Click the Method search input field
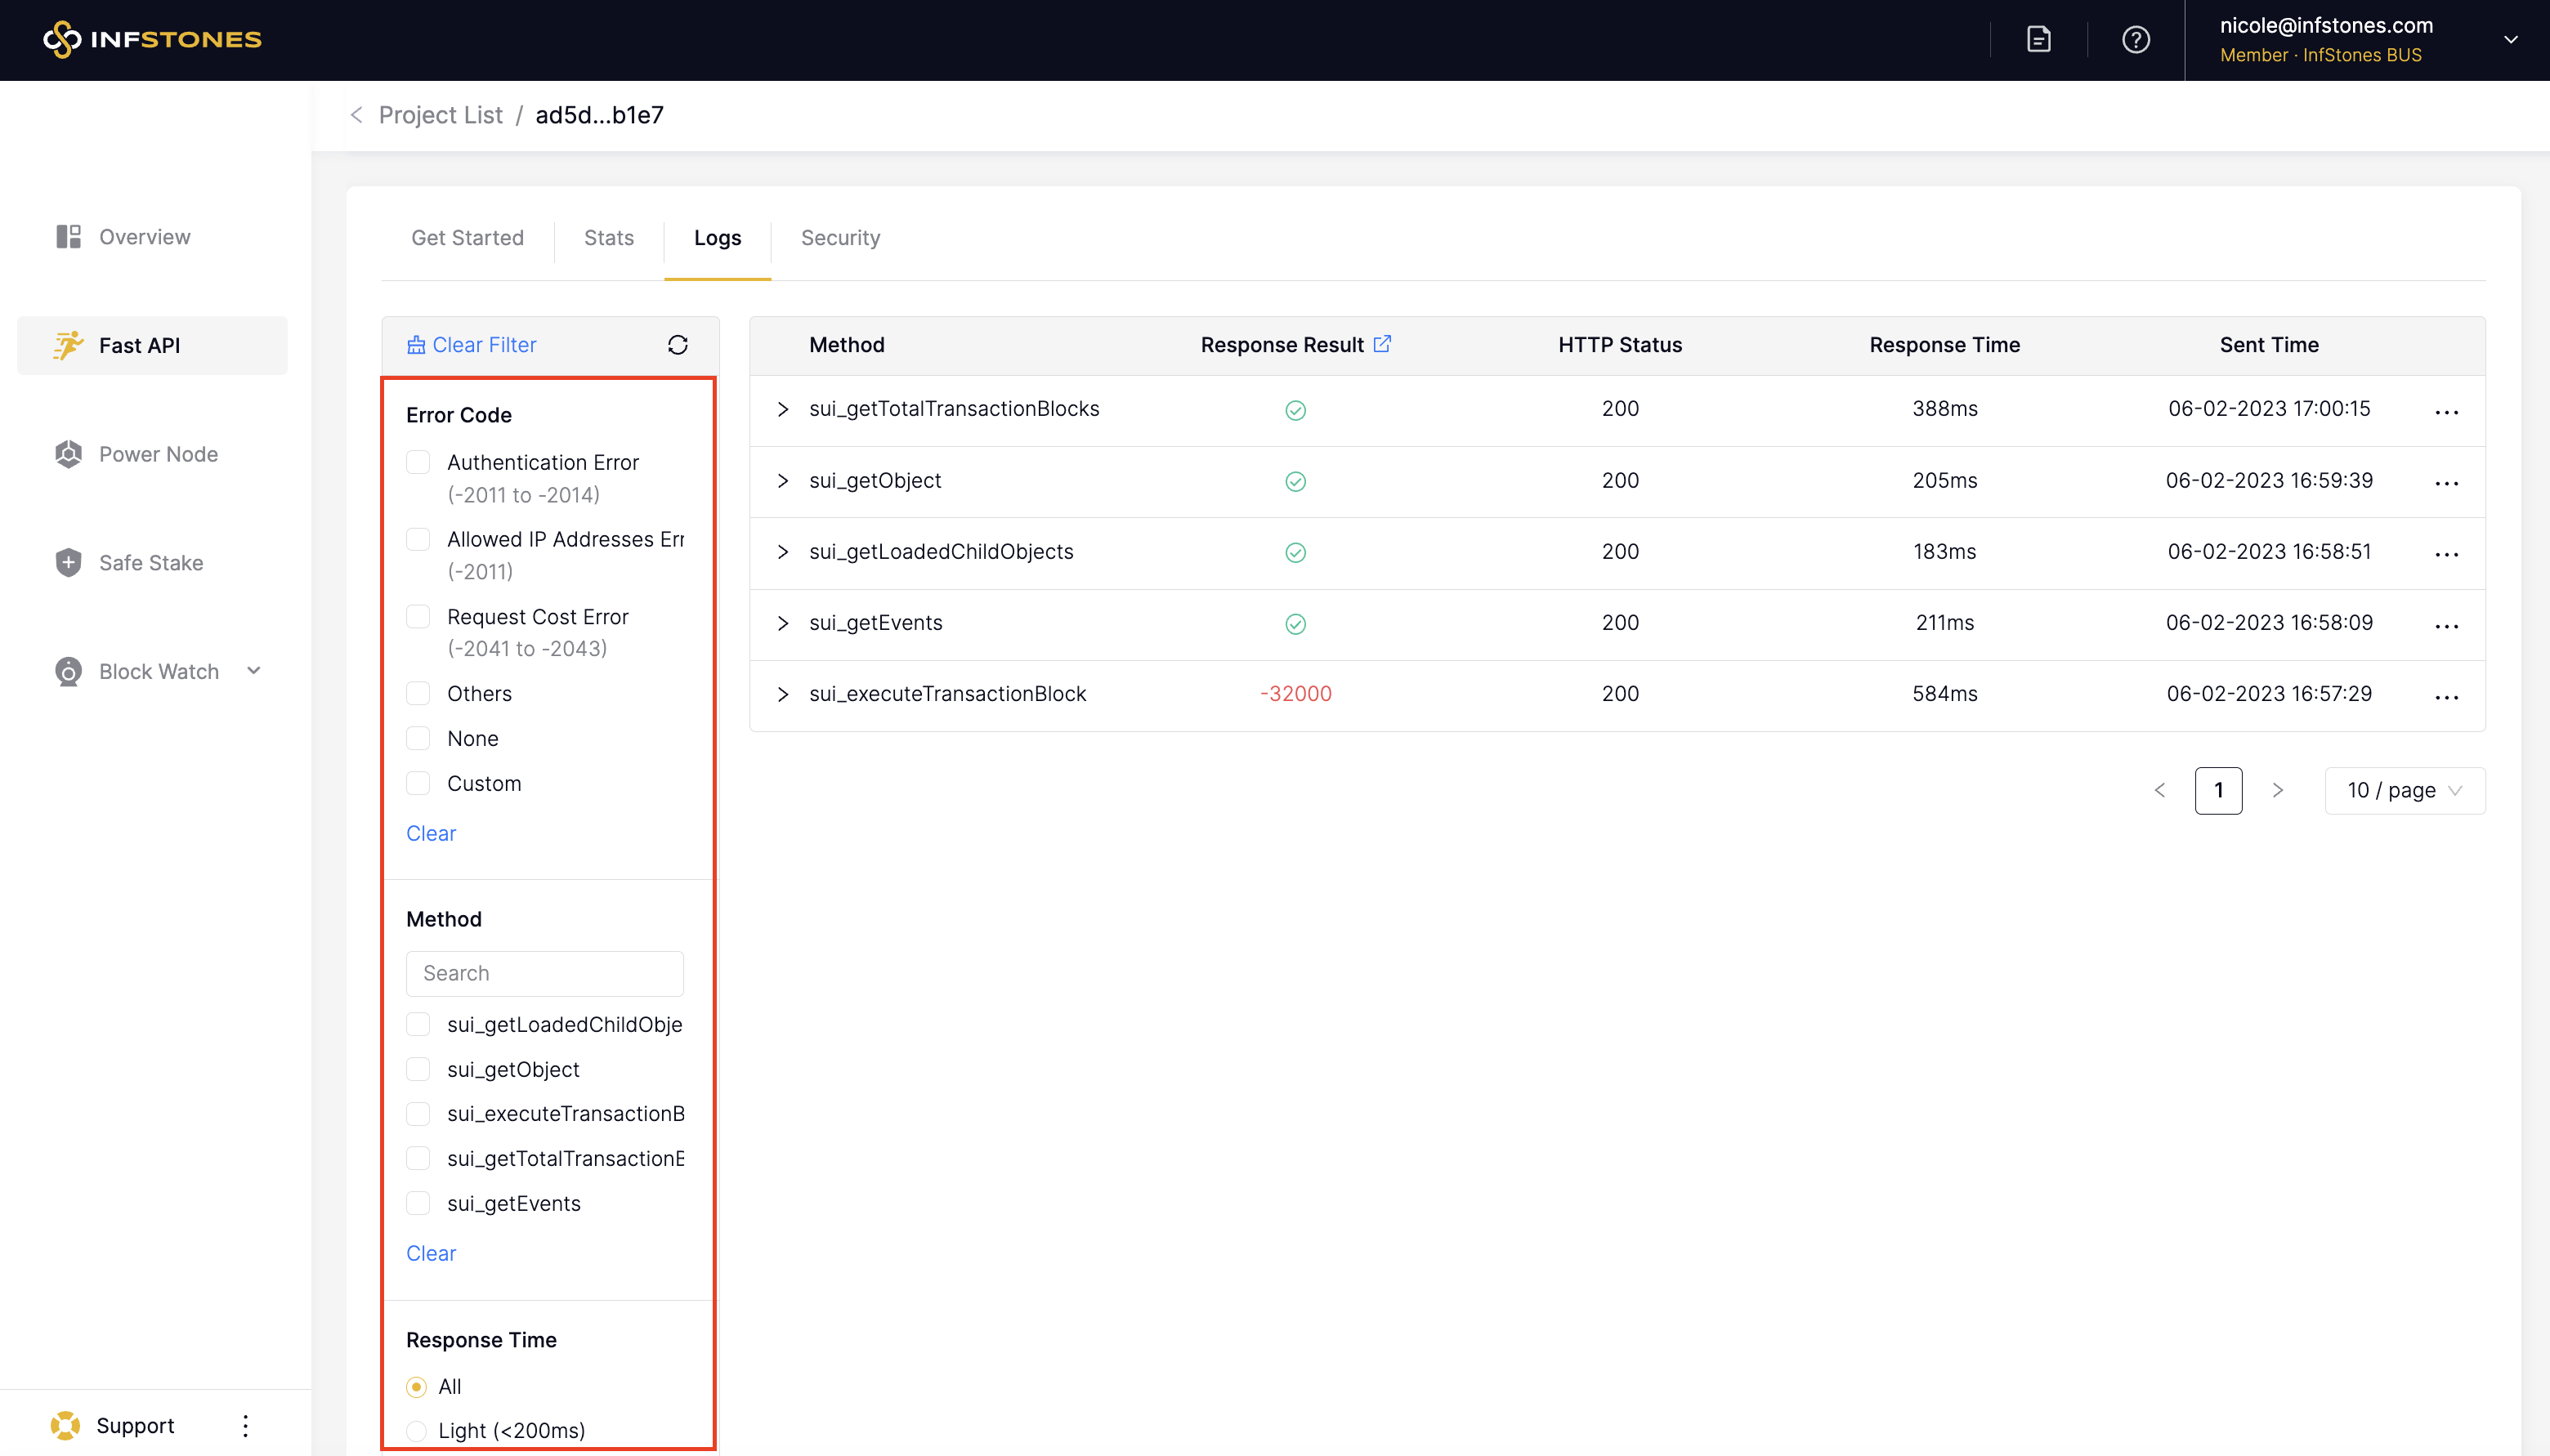2550x1456 pixels. (x=545, y=973)
